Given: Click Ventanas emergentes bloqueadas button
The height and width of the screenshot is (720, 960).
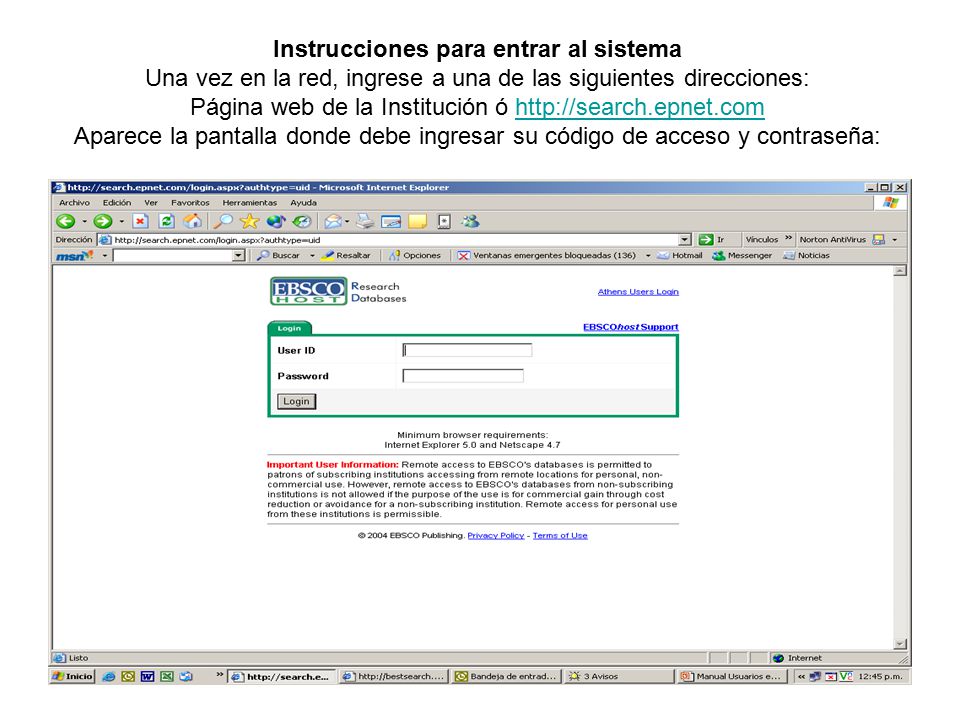Looking at the screenshot, I should coord(547,255).
